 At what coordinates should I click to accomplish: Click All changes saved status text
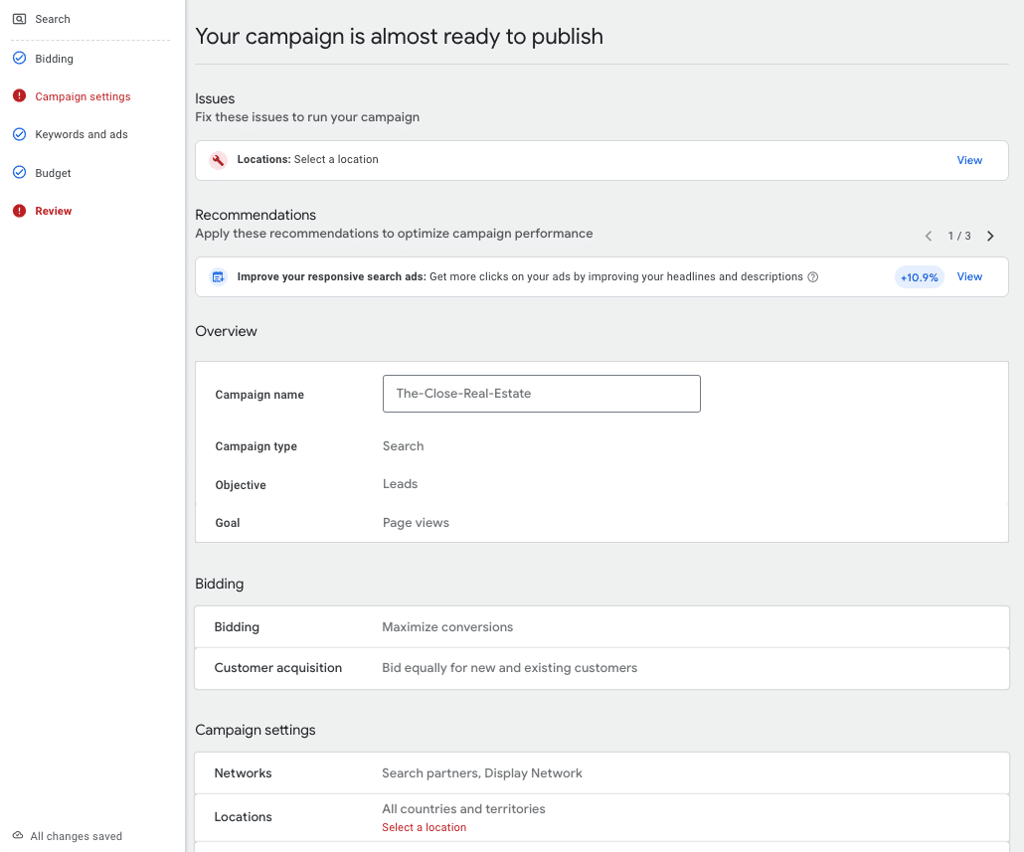pyautogui.click(x=76, y=836)
